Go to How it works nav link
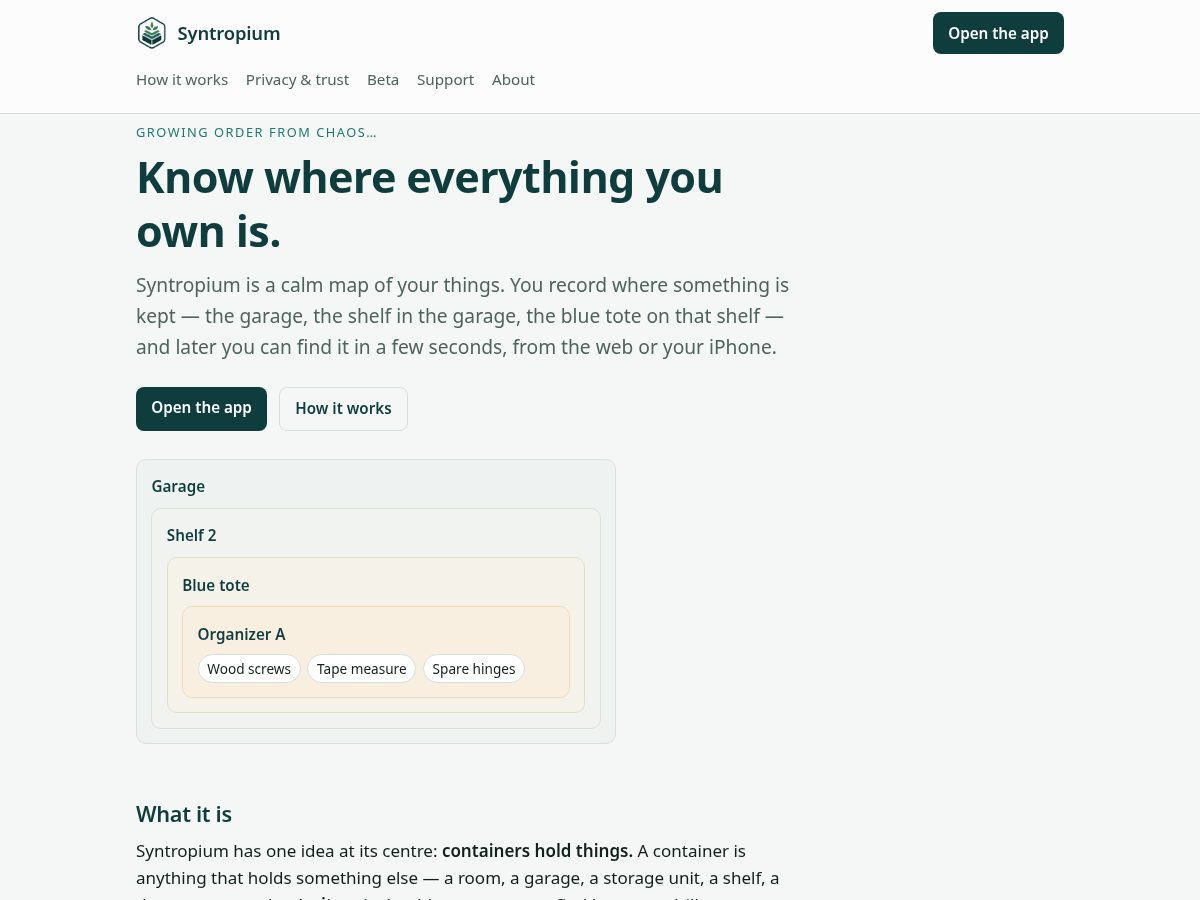This screenshot has width=1200, height=900. pos(182,80)
